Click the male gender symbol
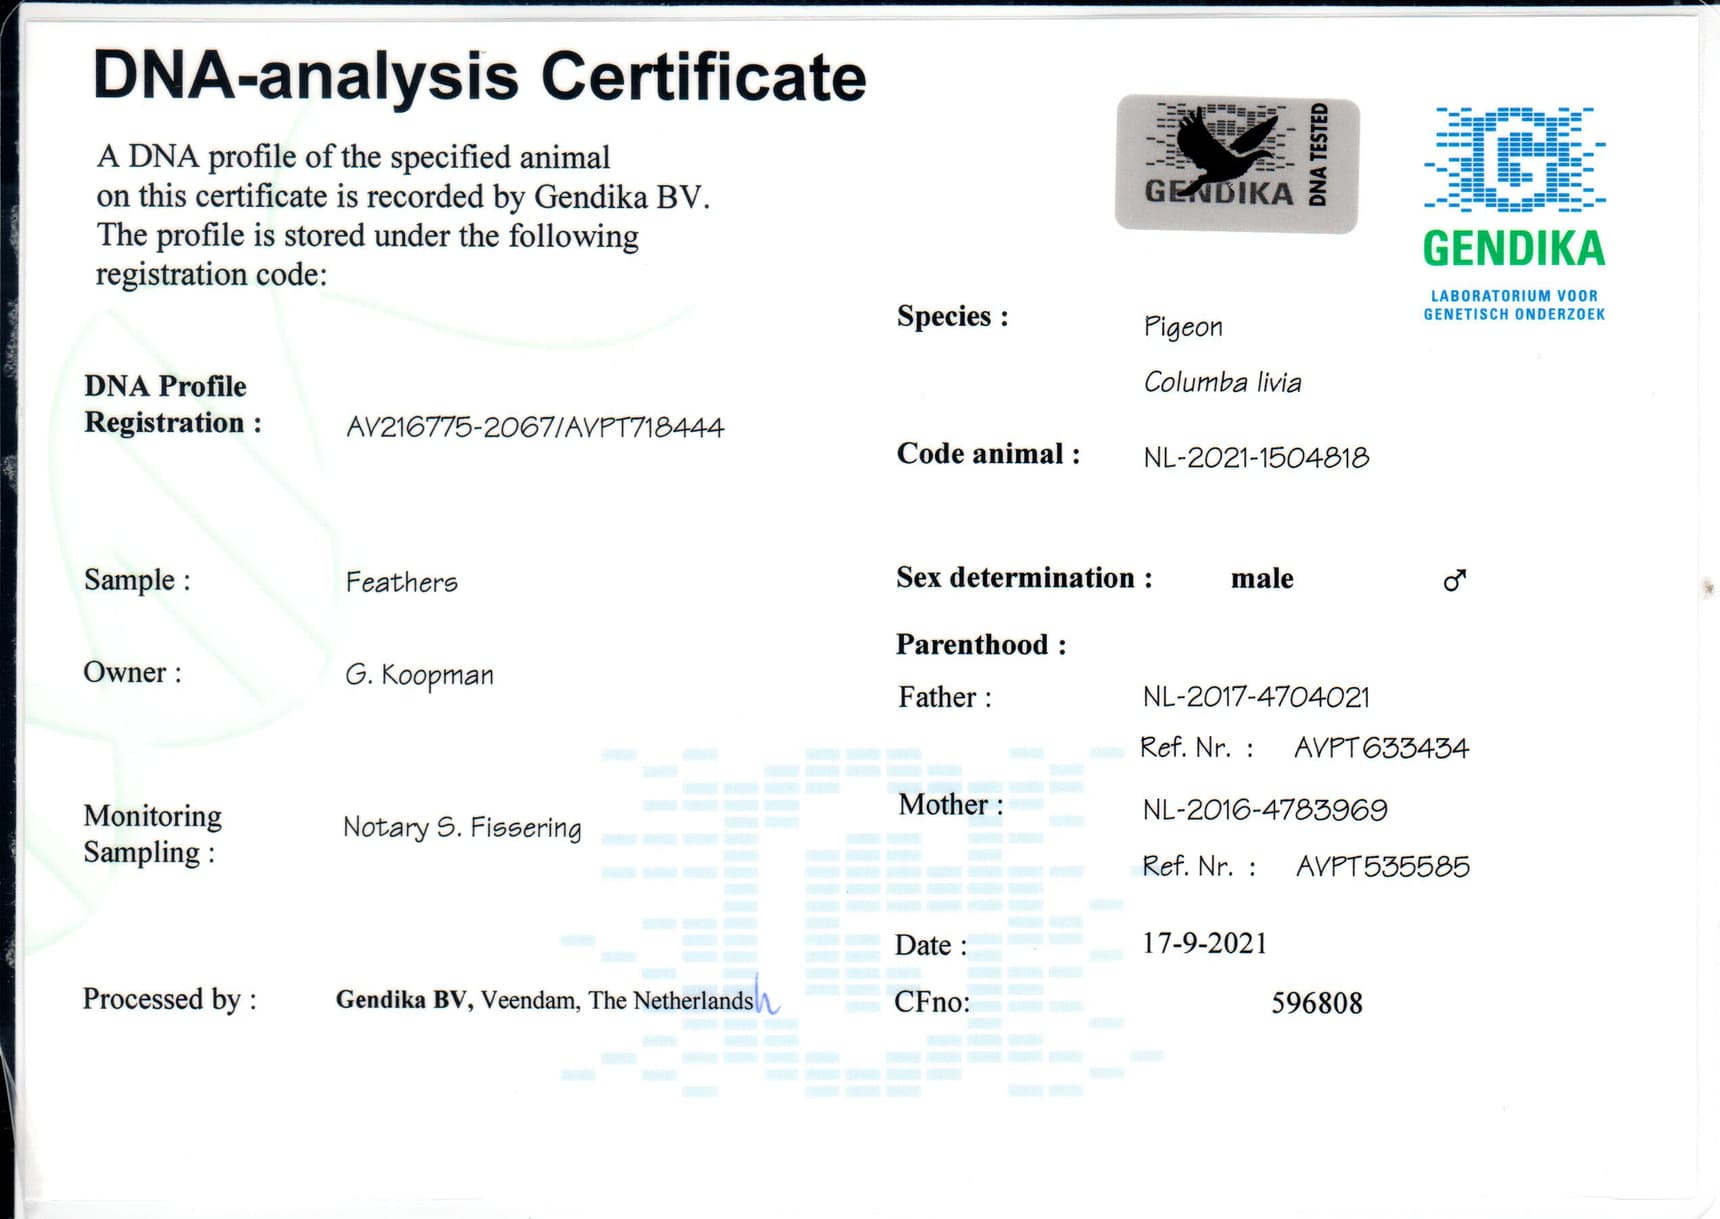This screenshot has width=1720, height=1219. click(1455, 580)
